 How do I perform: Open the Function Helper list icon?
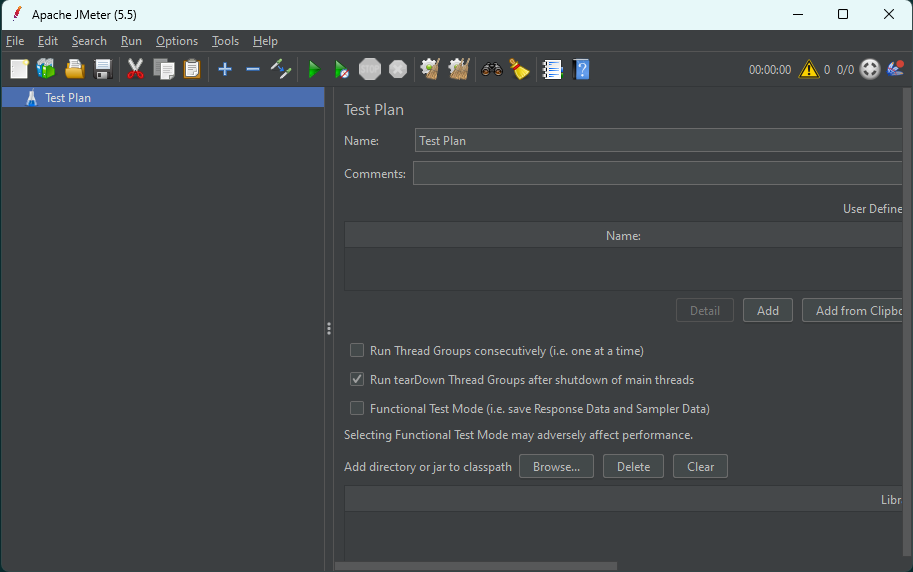coord(552,69)
